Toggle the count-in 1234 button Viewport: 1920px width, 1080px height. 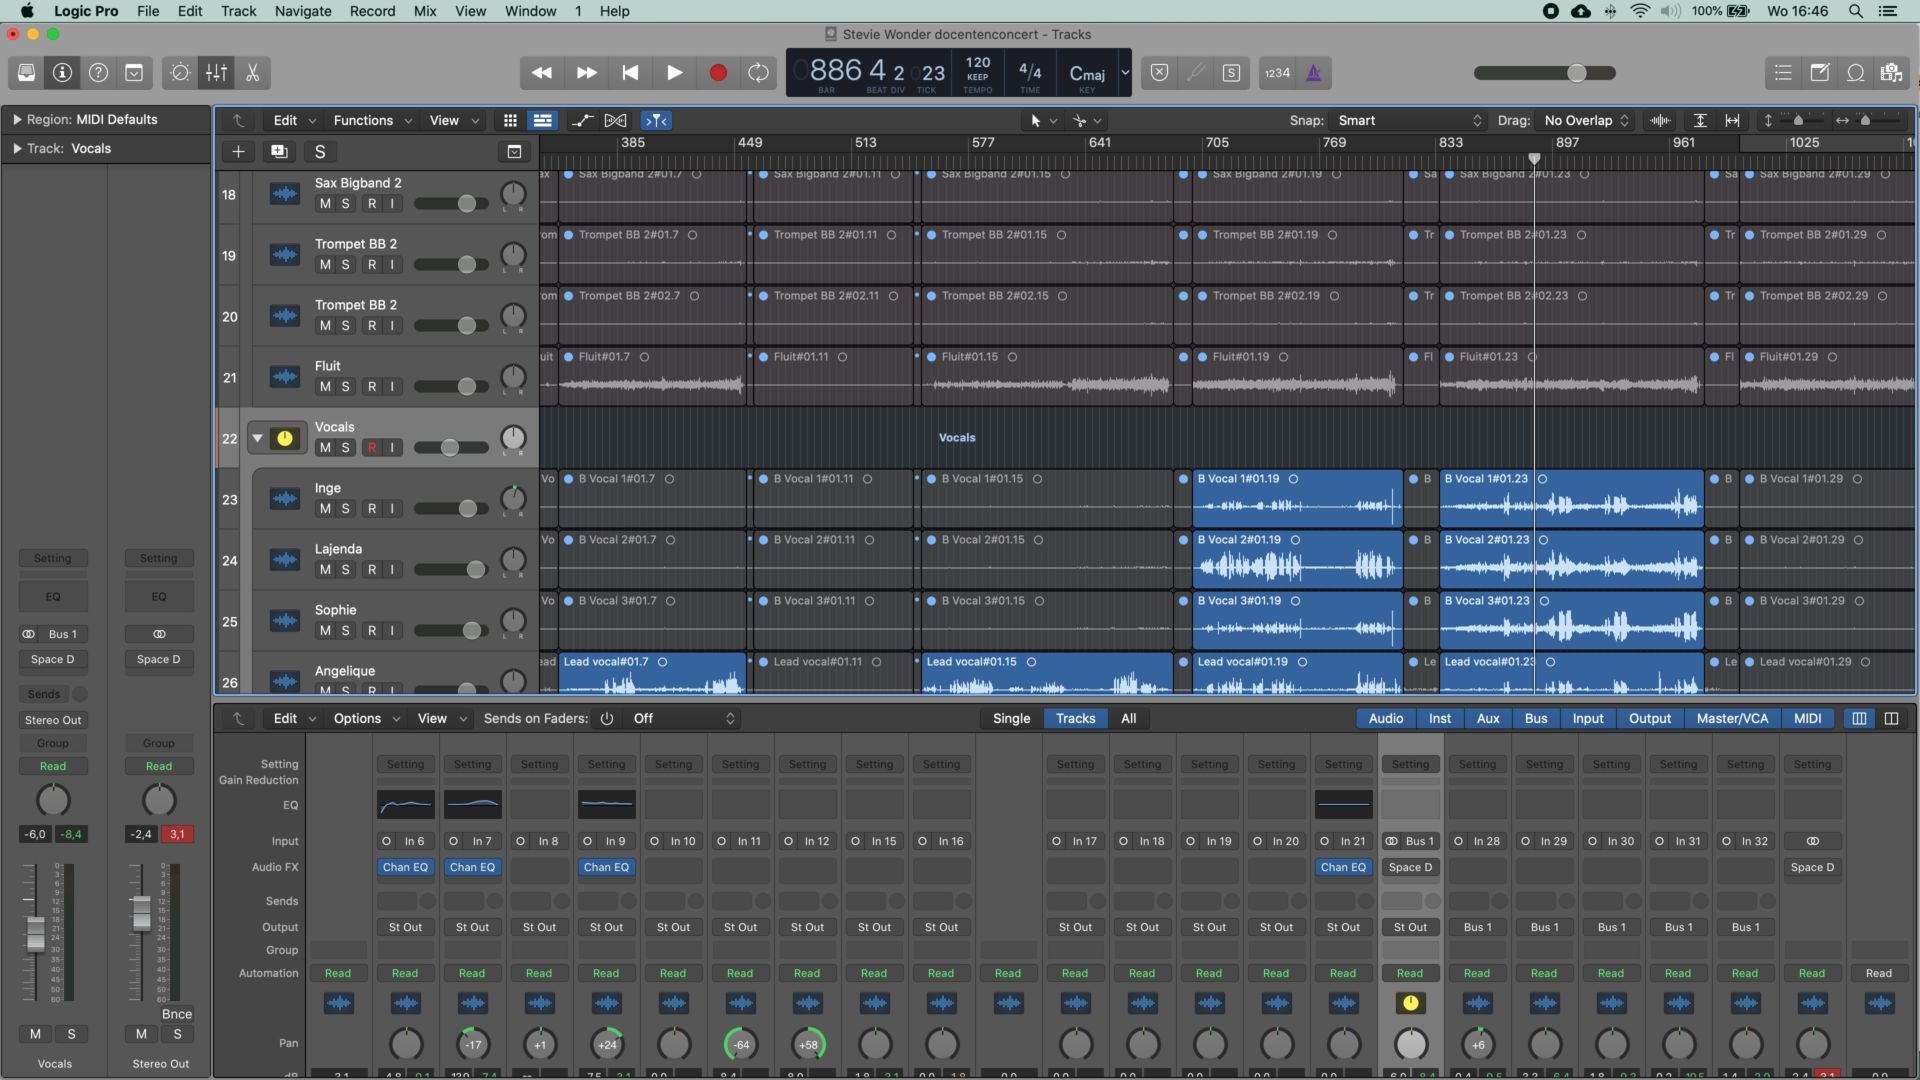pos(1277,73)
